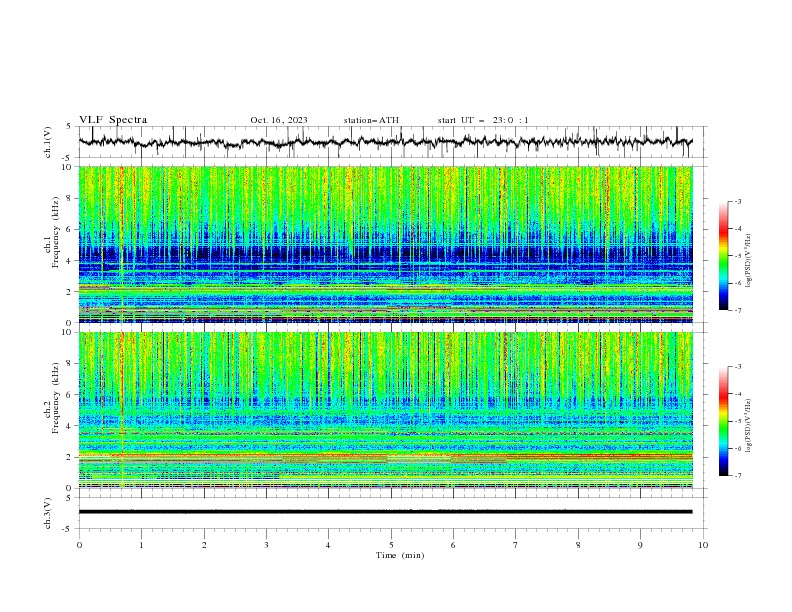Viewport: 792px width, 612px height.
Task: Click the ch.1 voltage waveform trace
Action: (385, 142)
